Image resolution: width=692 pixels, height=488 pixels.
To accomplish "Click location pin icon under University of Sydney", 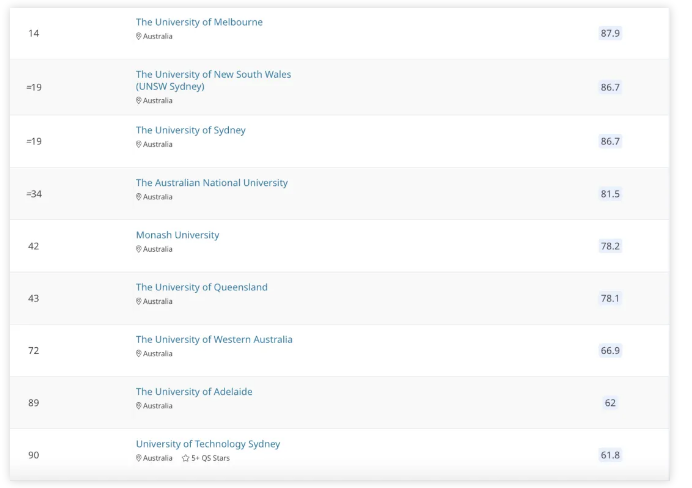I will pyautogui.click(x=139, y=144).
